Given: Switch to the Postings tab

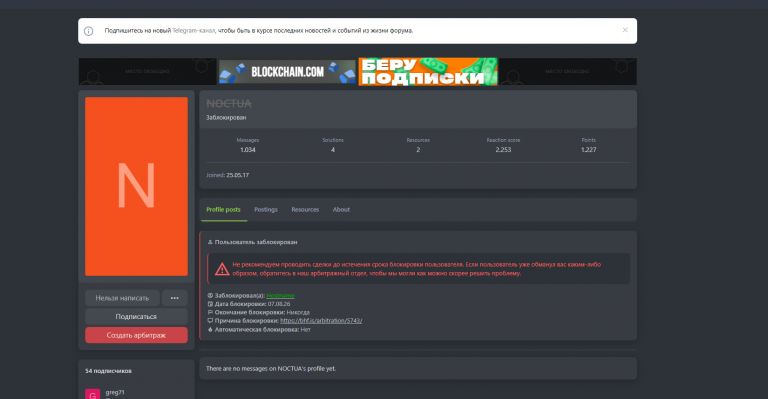Looking at the screenshot, I should [x=265, y=210].
